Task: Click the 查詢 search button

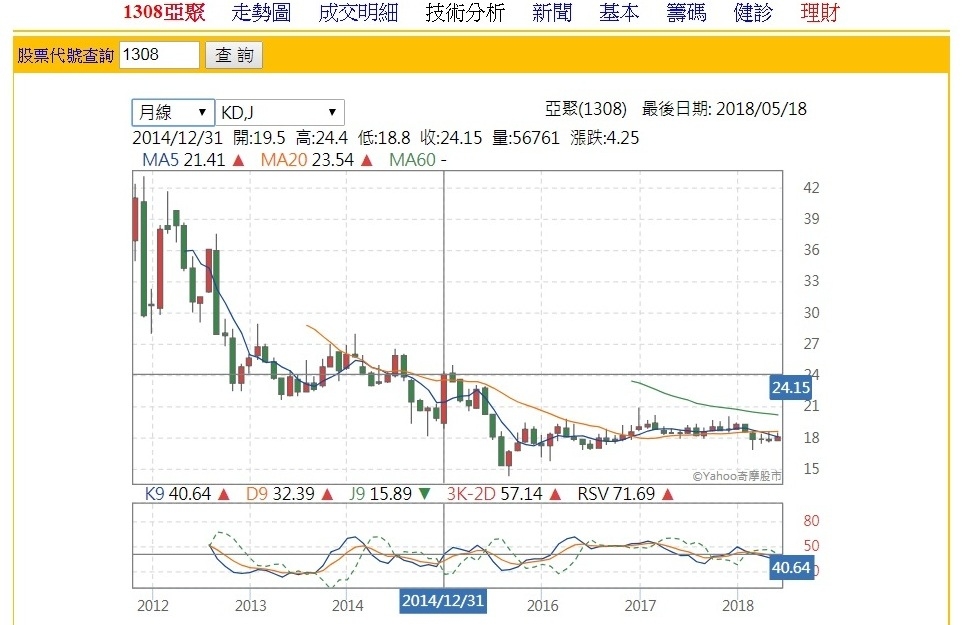Action: point(234,55)
